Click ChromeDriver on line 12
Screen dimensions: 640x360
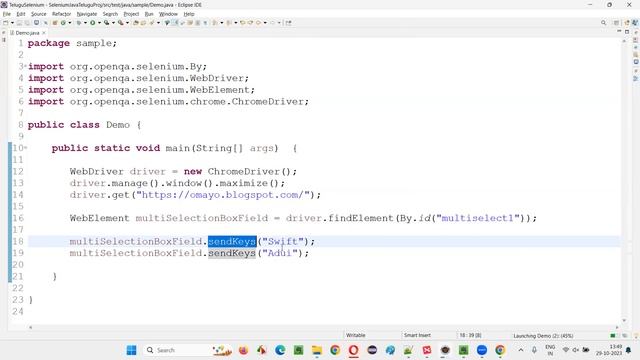tap(244, 171)
